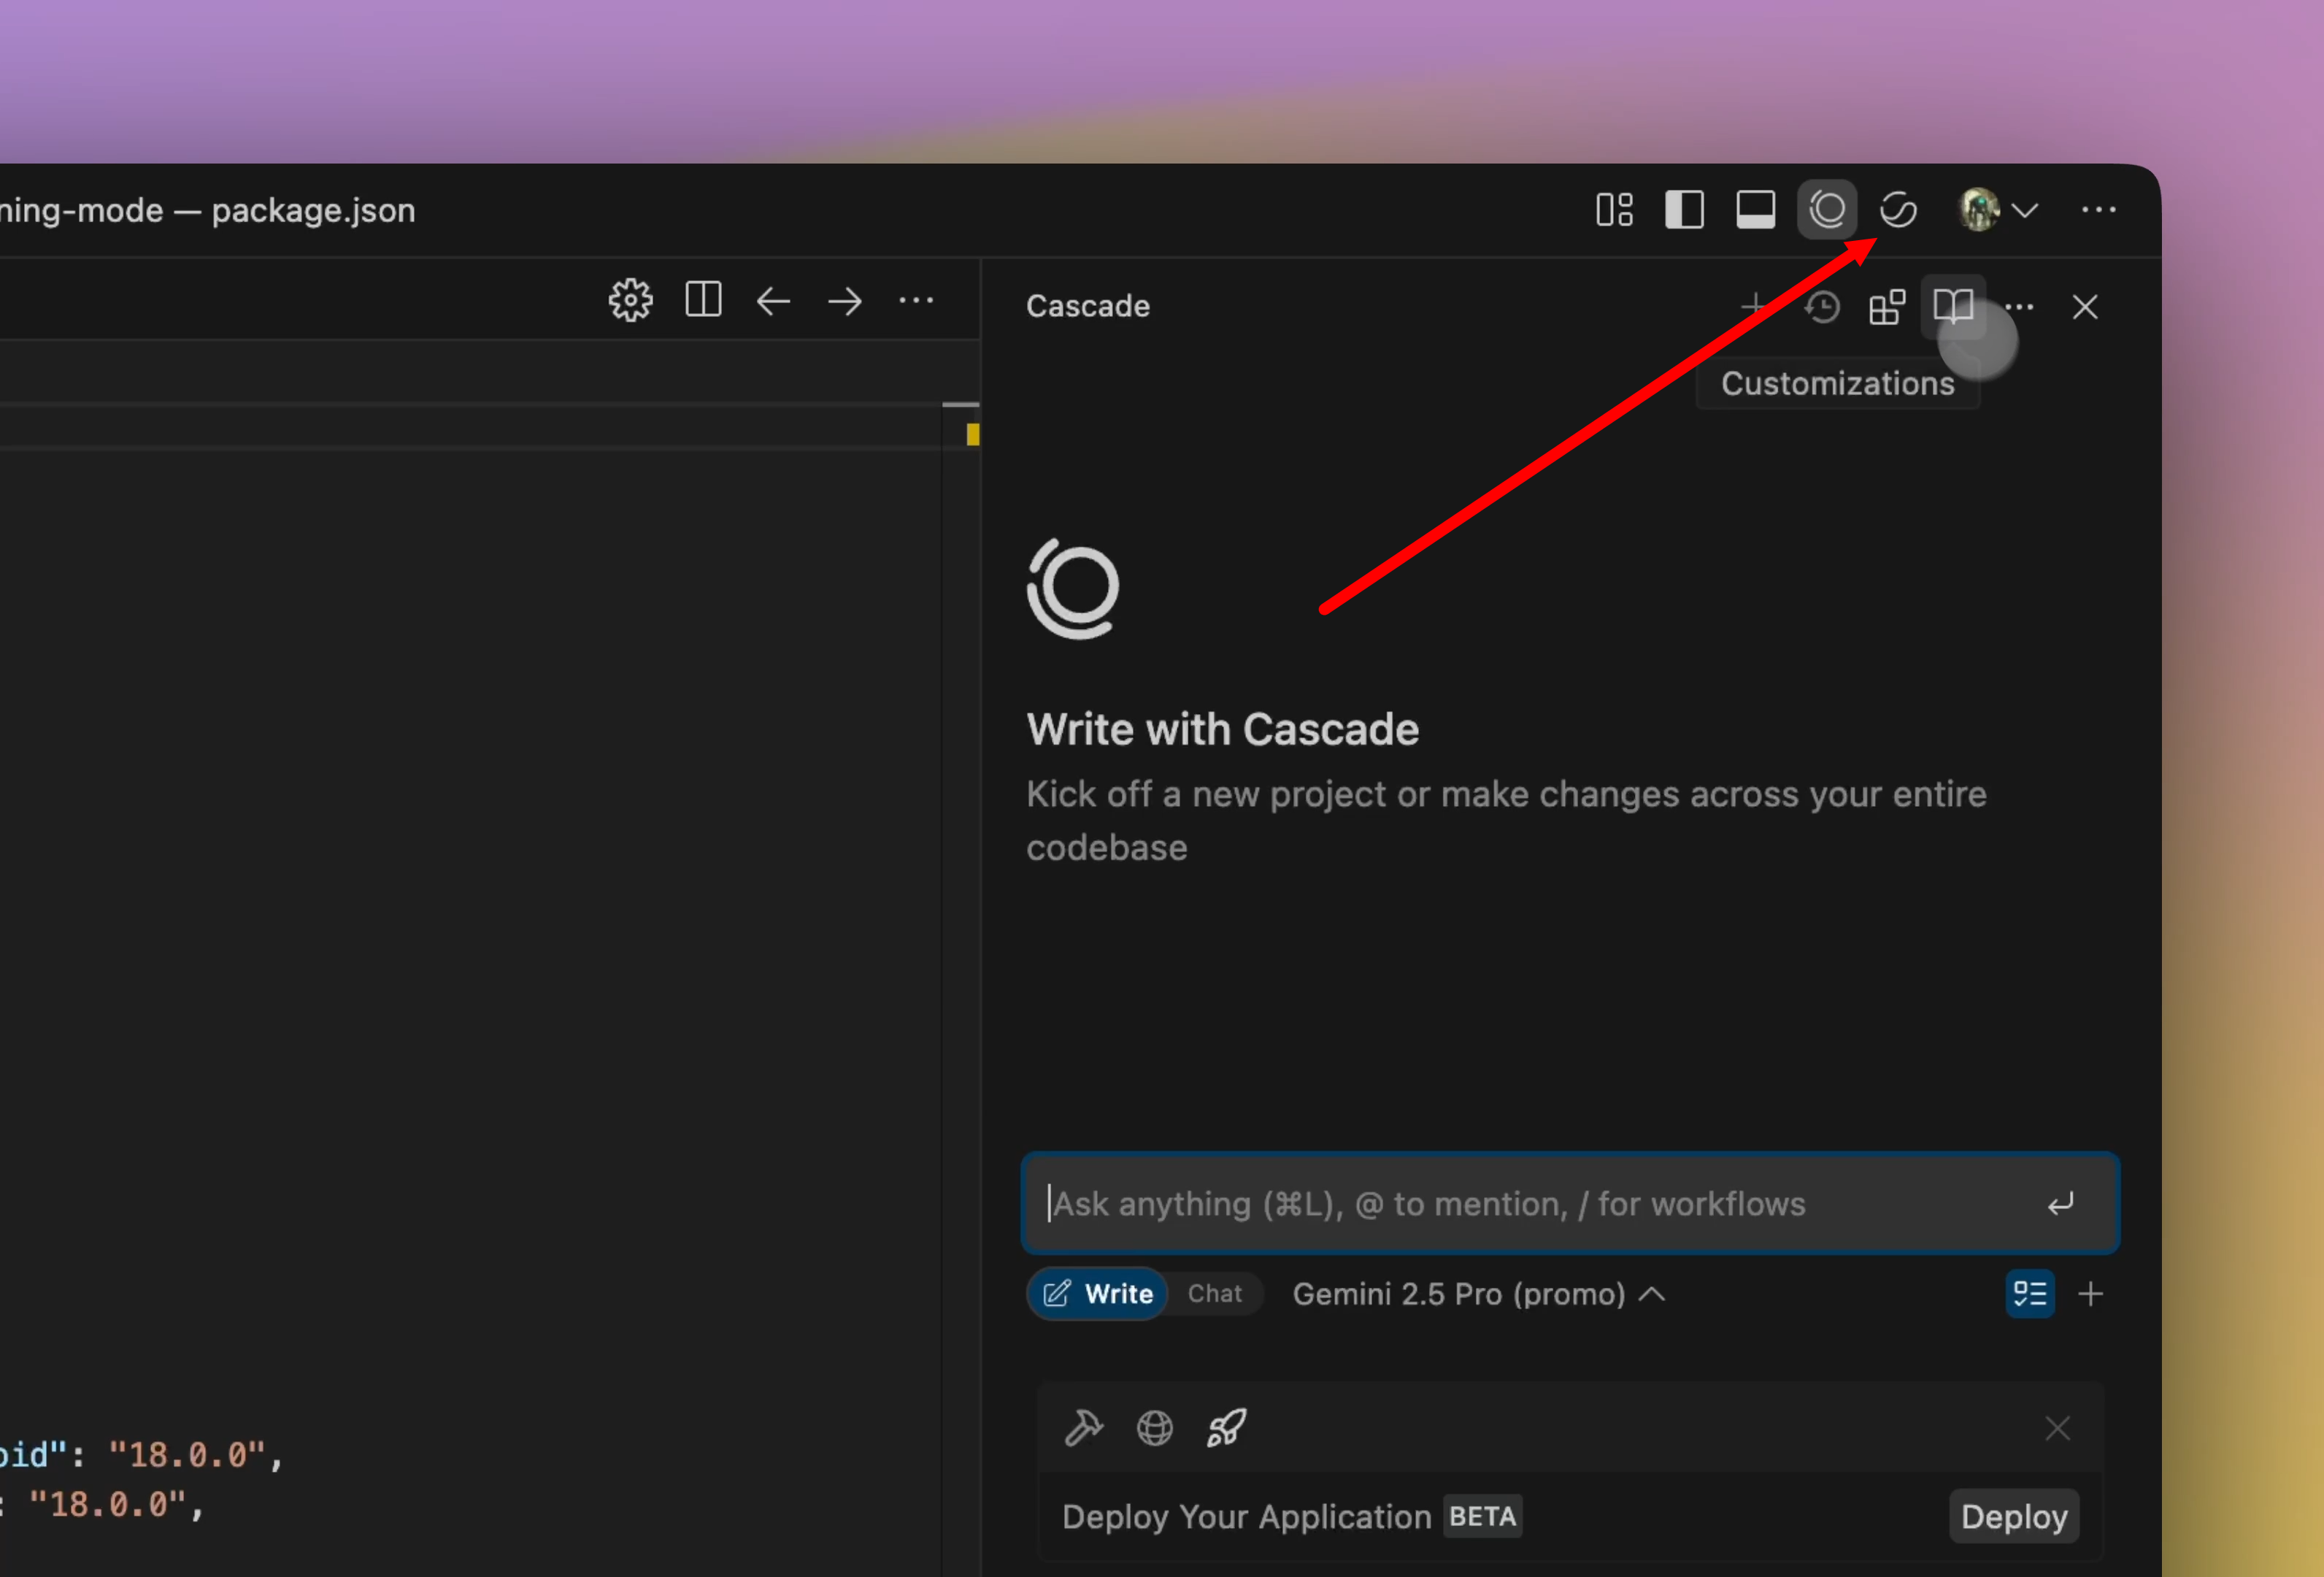The width and height of the screenshot is (2324, 1577).
Task: Toggle the primary side bar icon
Action: (1684, 210)
